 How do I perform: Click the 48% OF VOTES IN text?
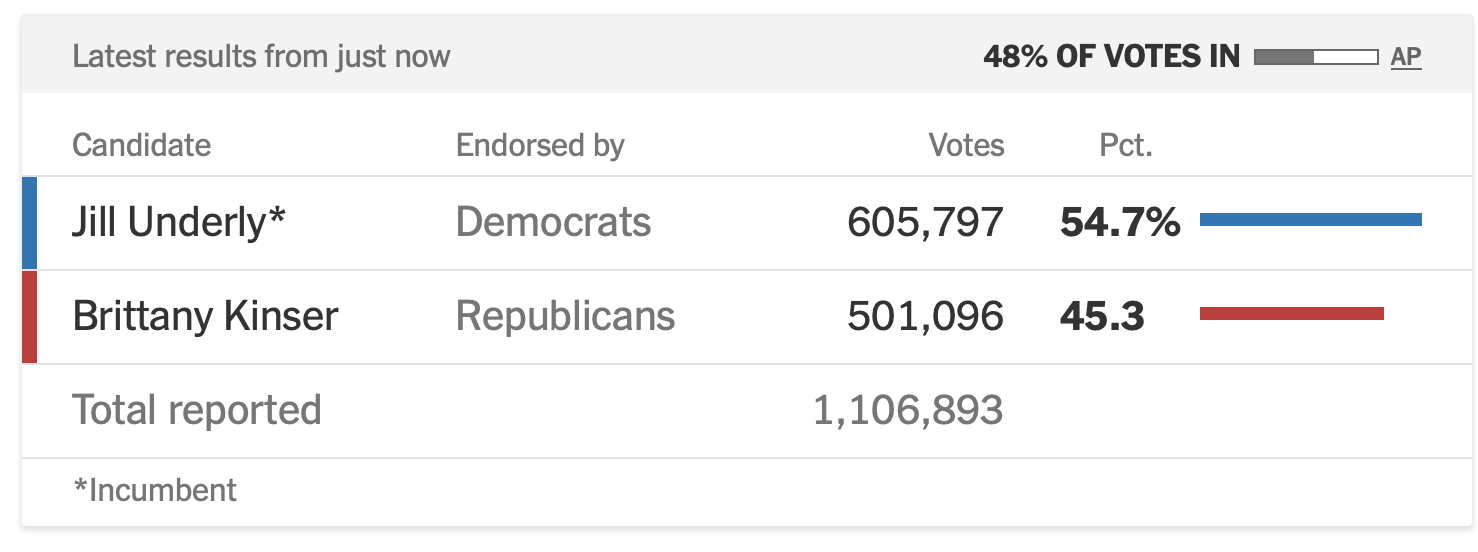(x=1111, y=57)
